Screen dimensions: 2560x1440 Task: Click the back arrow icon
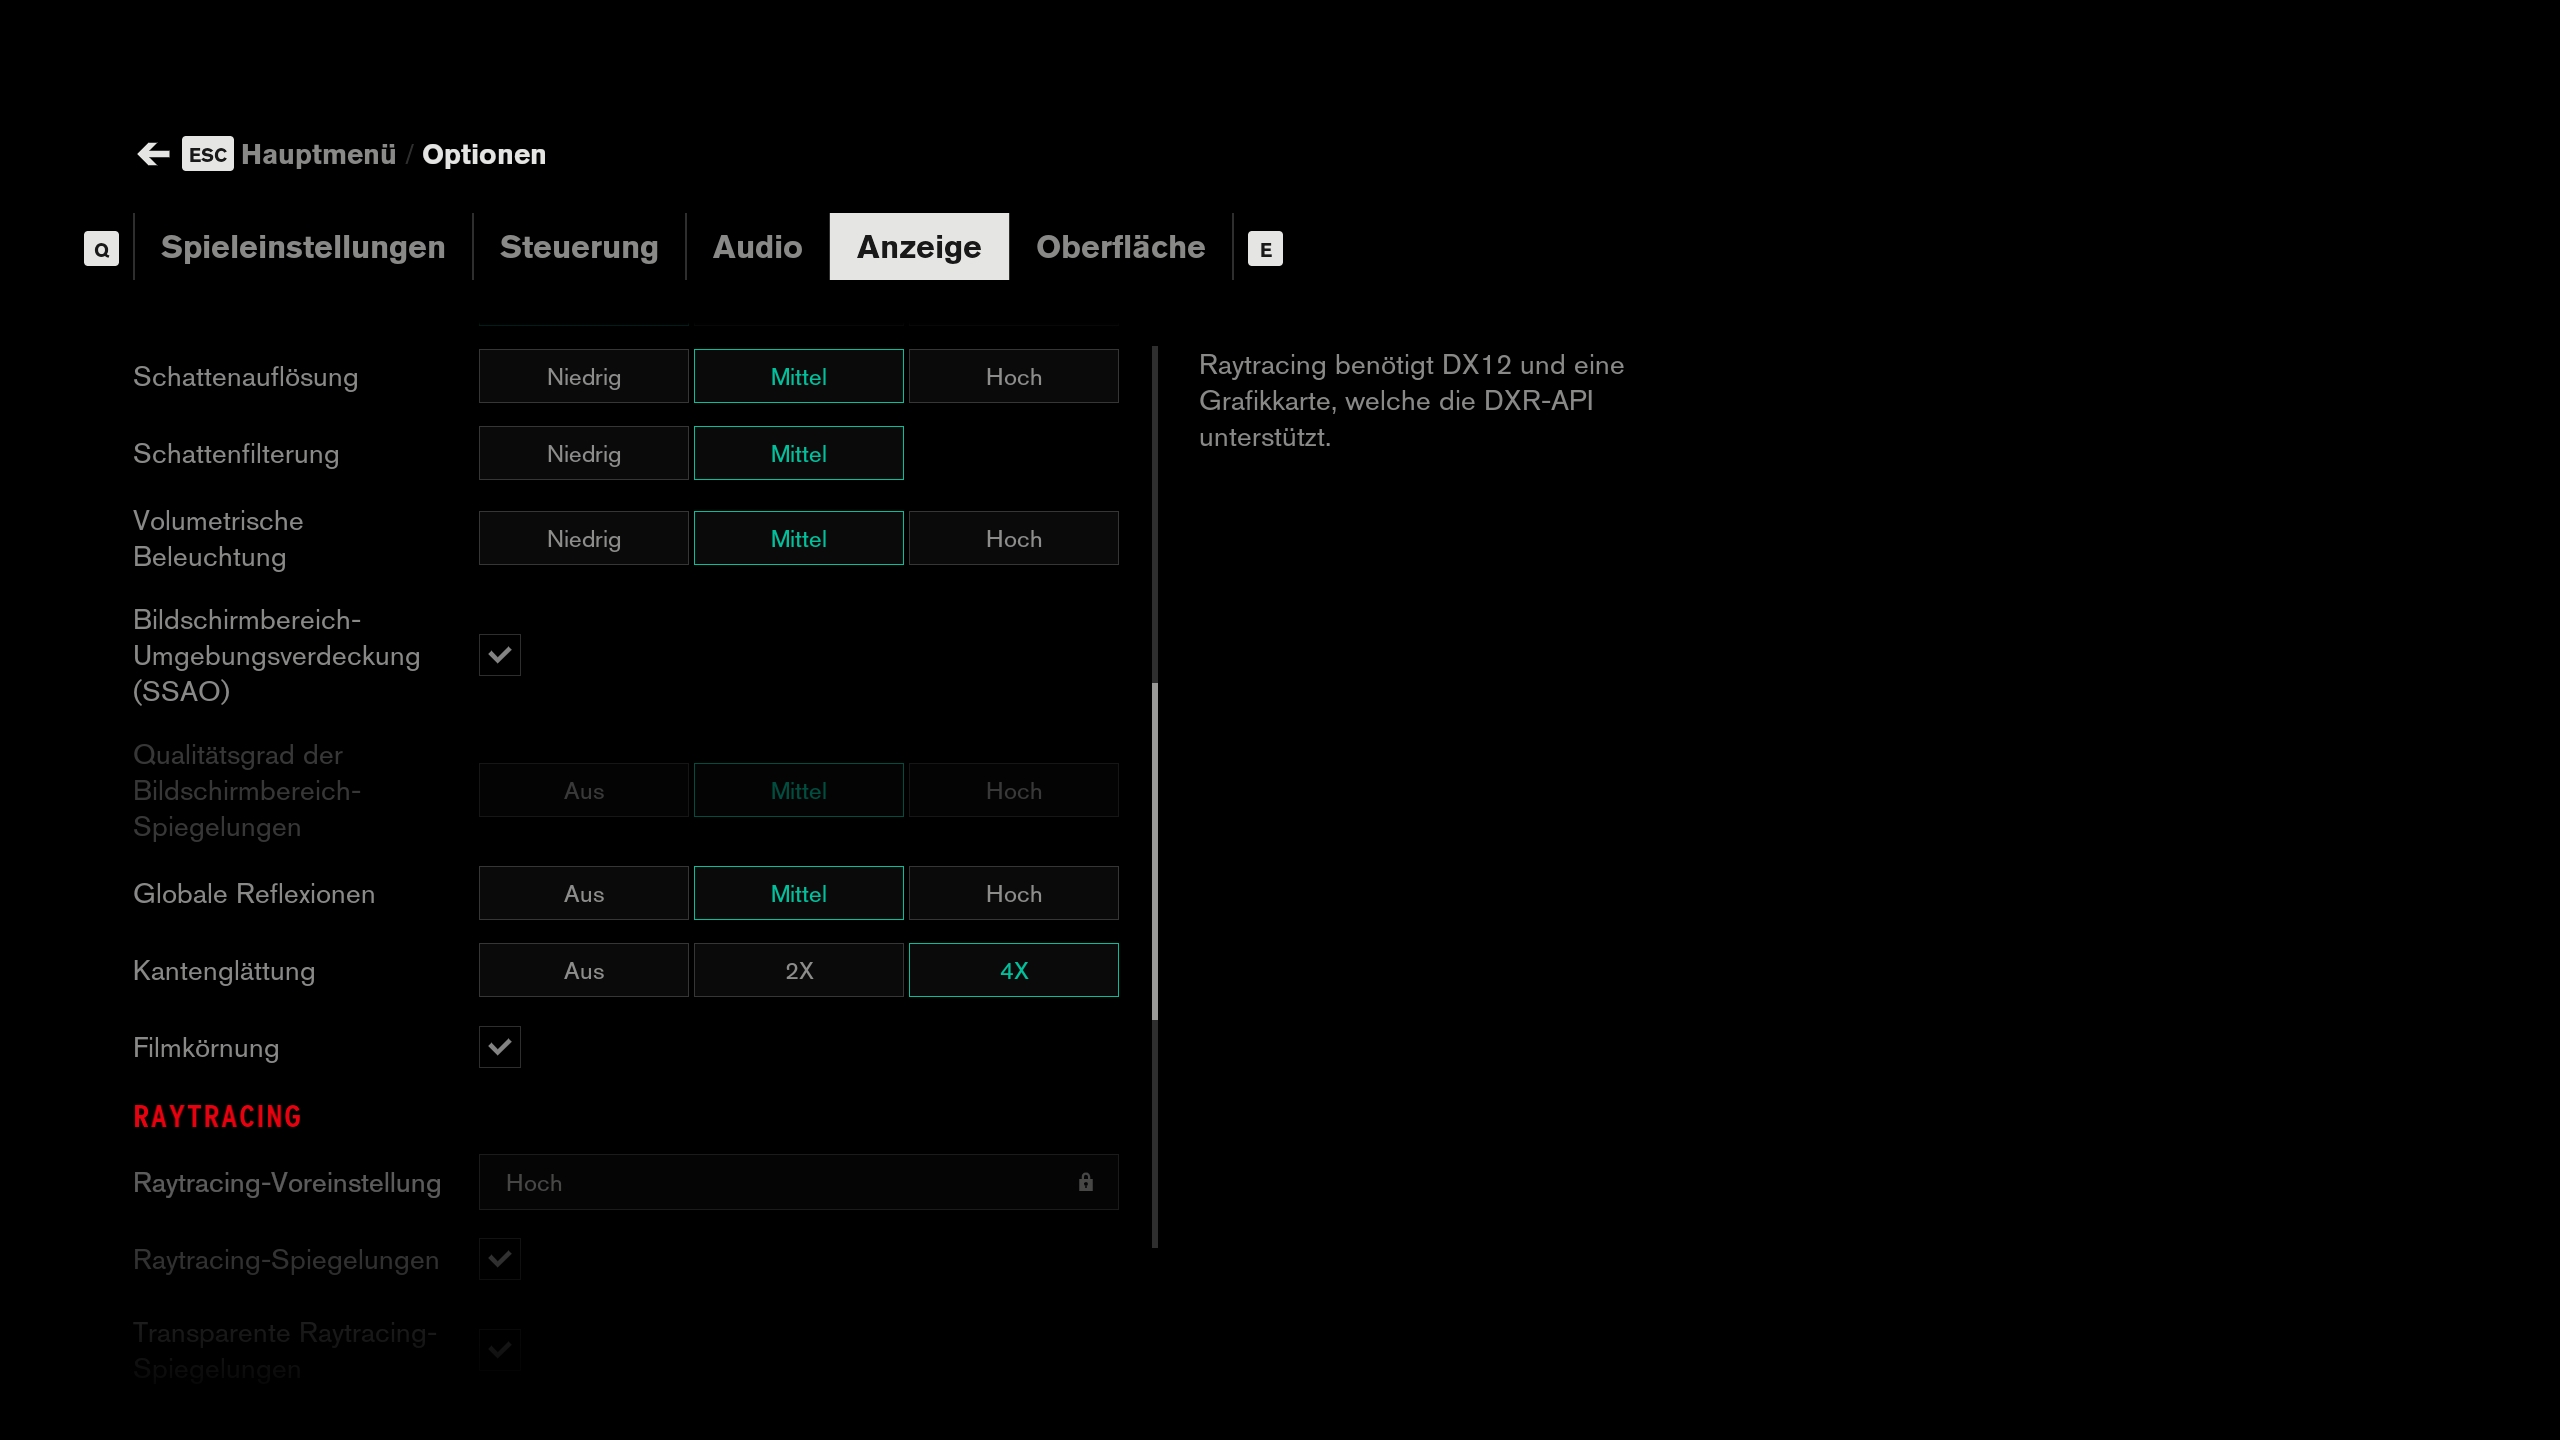(153, 154)
